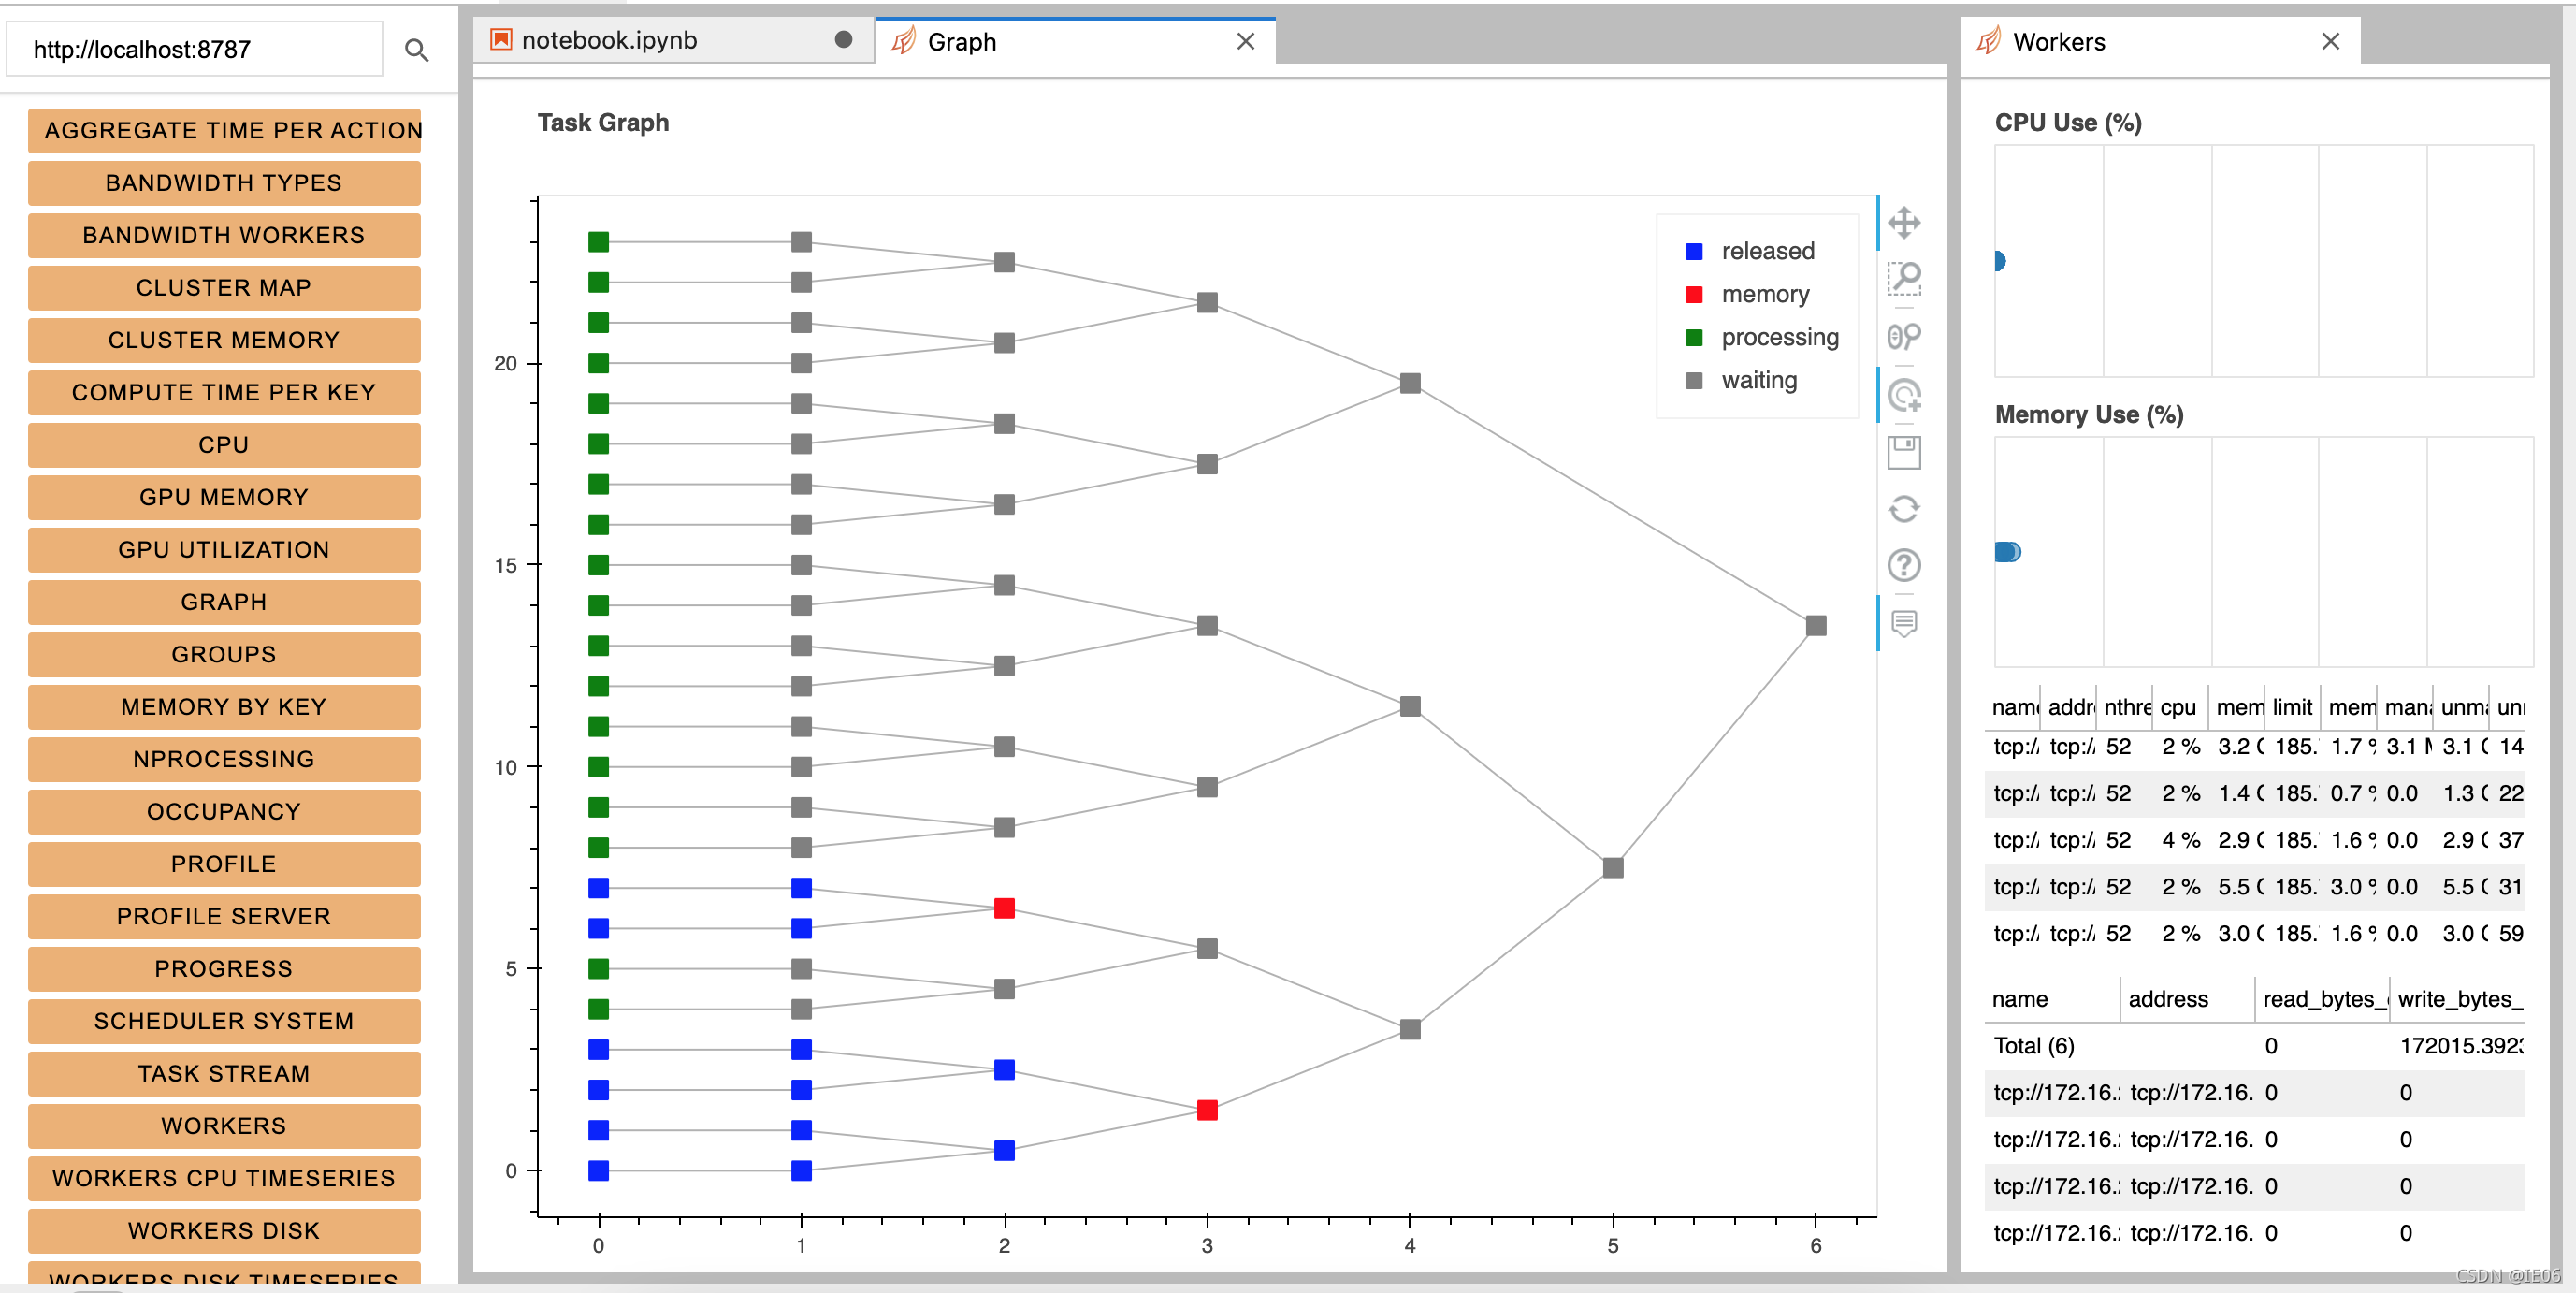This screenshot has width=2576, height=1293.
Task: Enable the Wheel Zoom tool
Action: point(1903,337)
